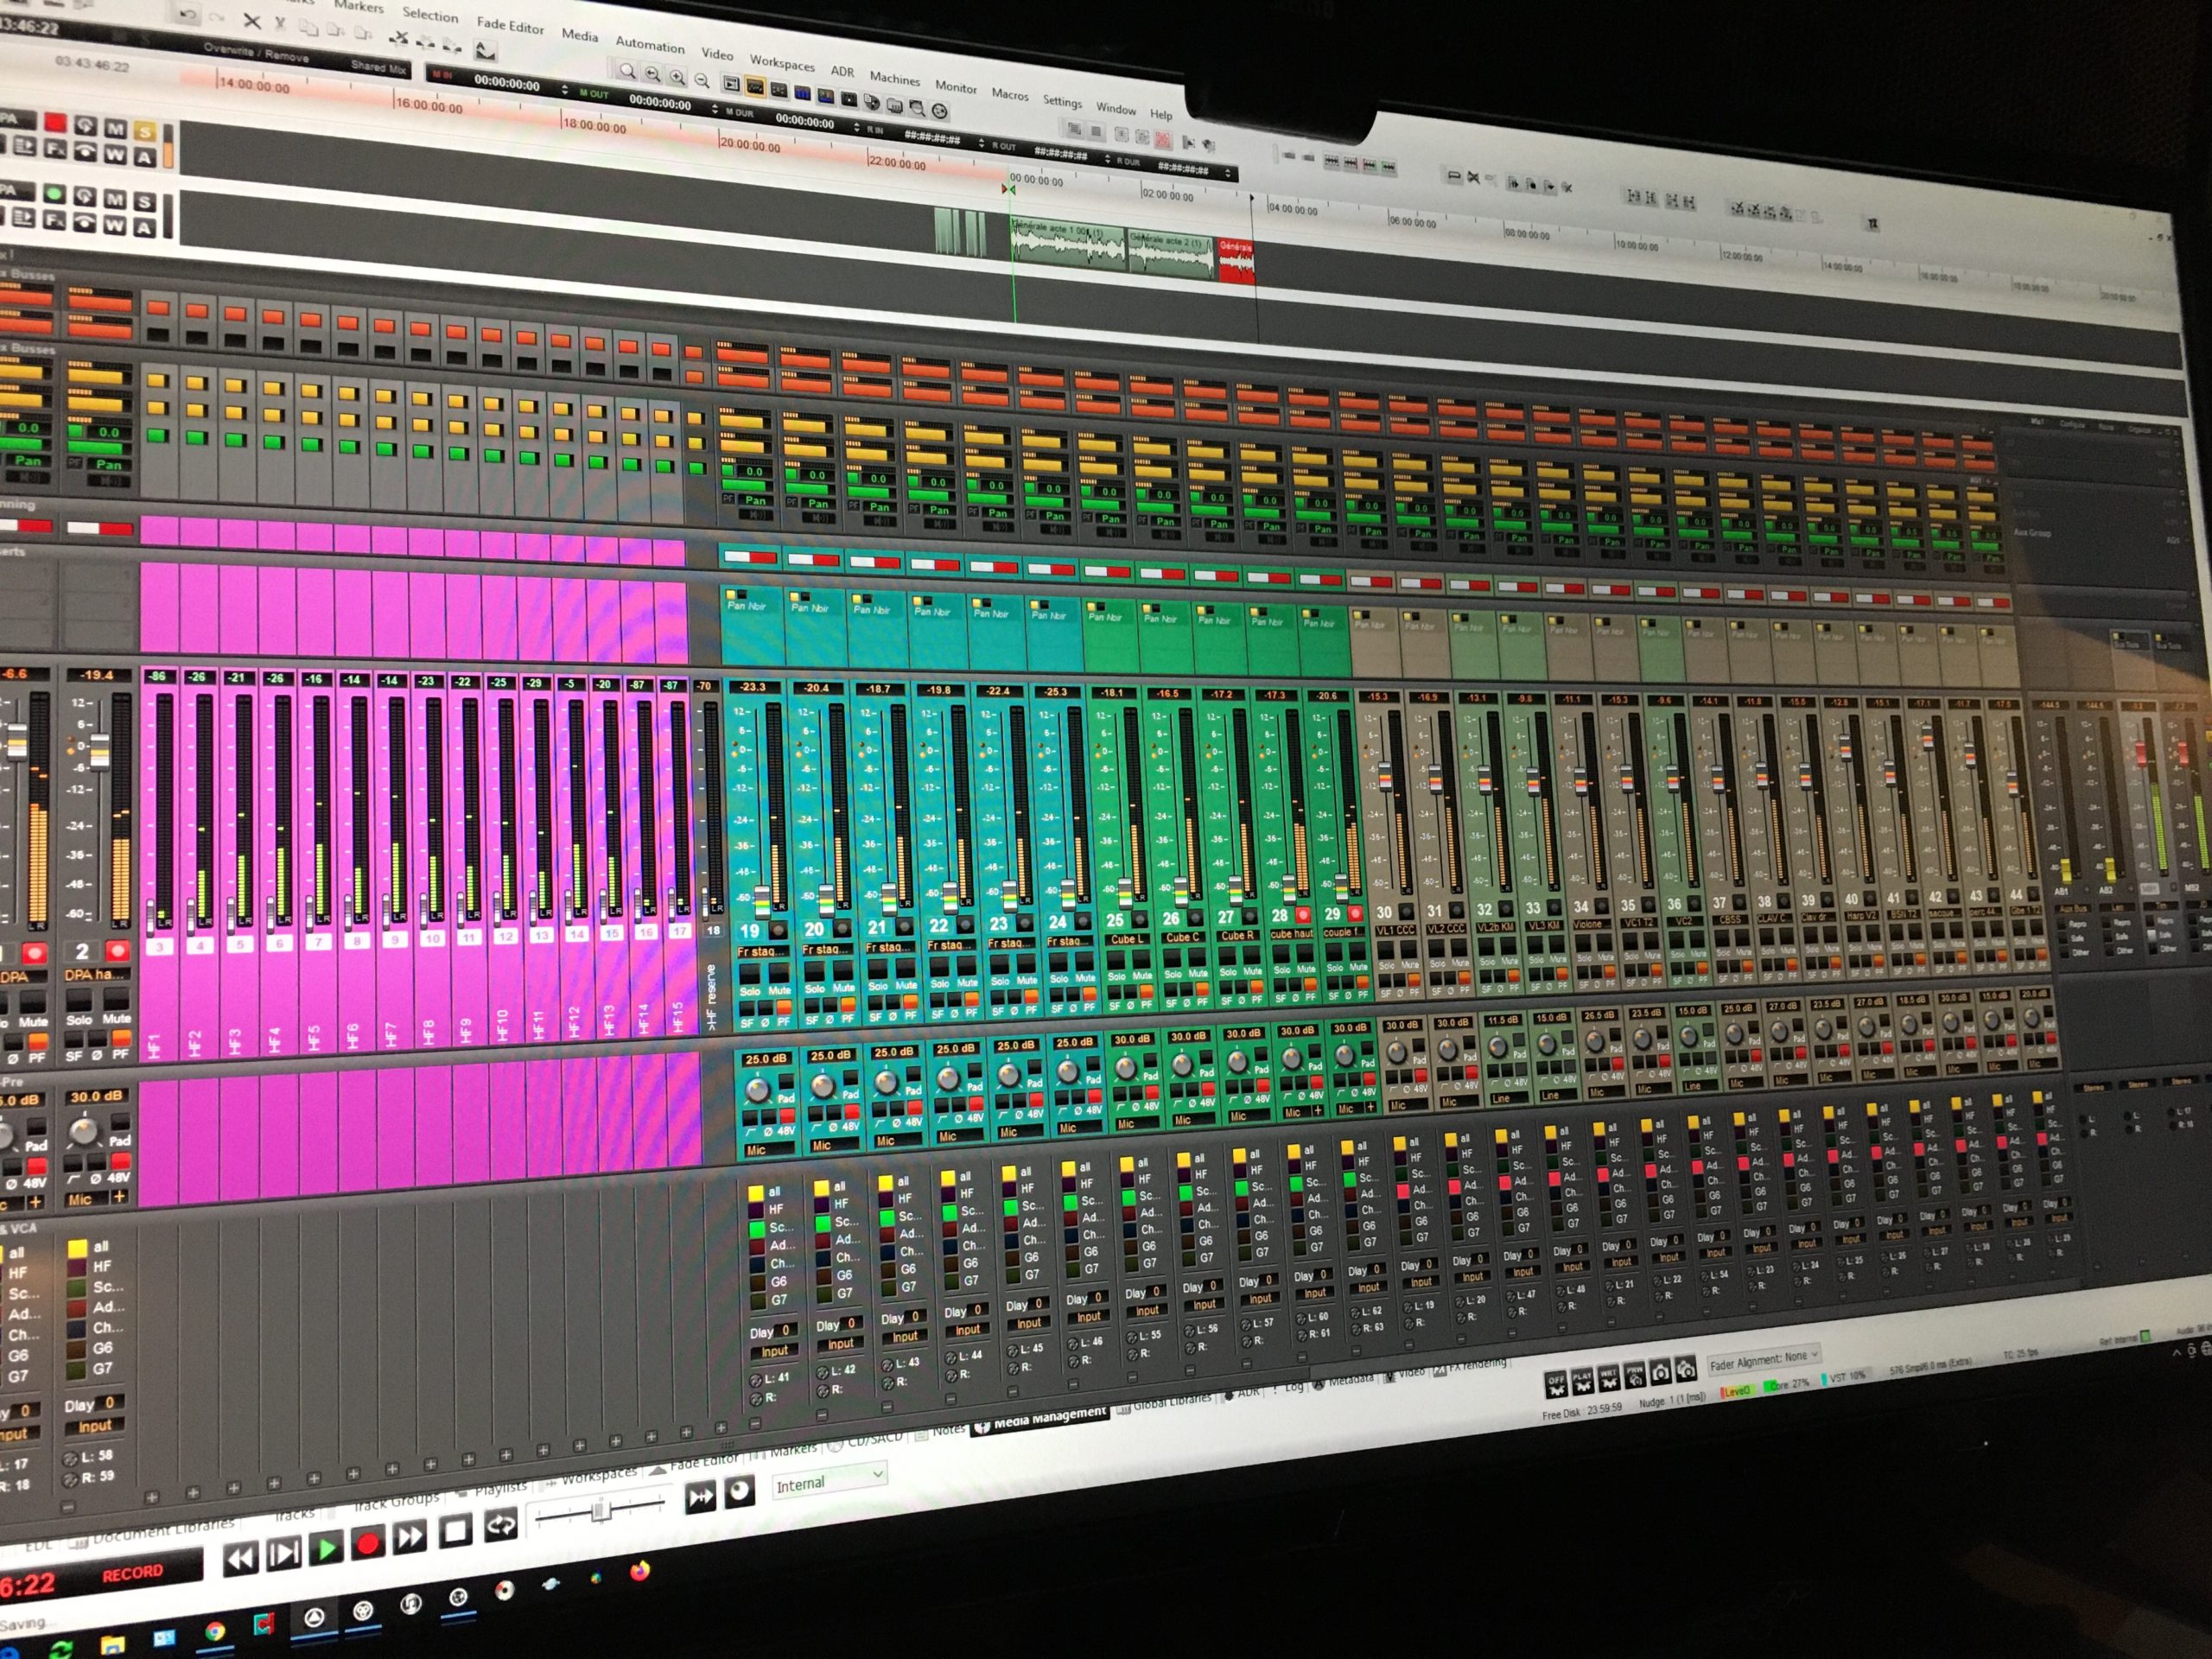Disarm record on strip 28 cube haut
This screenshot has height=1659, width=2212.
1303,914
